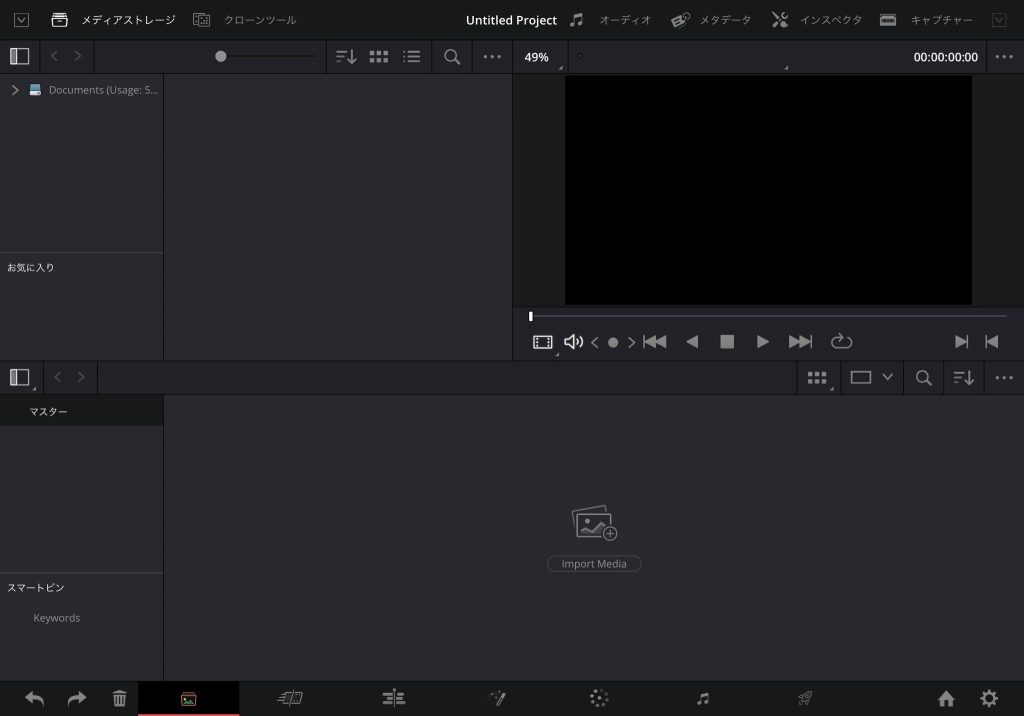The image size is (1024, 716).
Task: Switch to the Color page icon
Action: click(599, 699)
